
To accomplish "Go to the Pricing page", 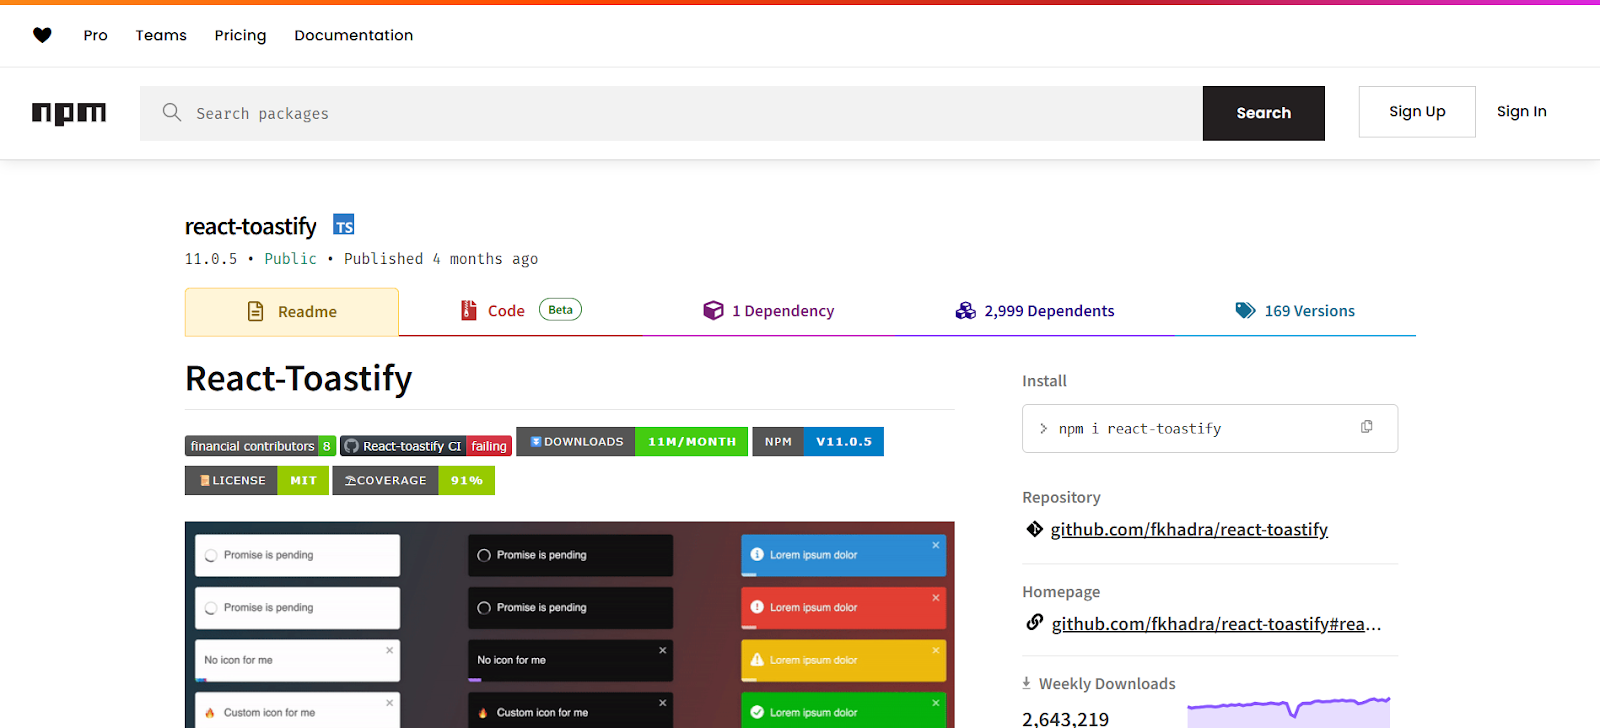I will pyautogui.click(x=240, y=35).
